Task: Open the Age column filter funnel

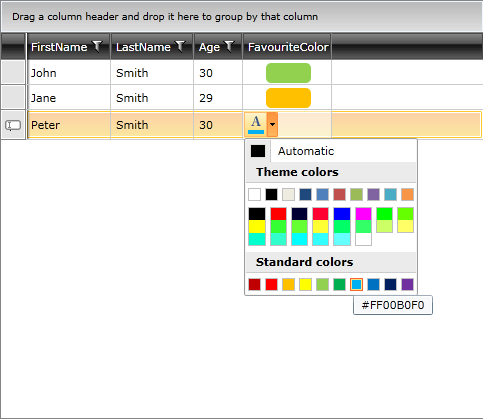Action: coord(229,47)
